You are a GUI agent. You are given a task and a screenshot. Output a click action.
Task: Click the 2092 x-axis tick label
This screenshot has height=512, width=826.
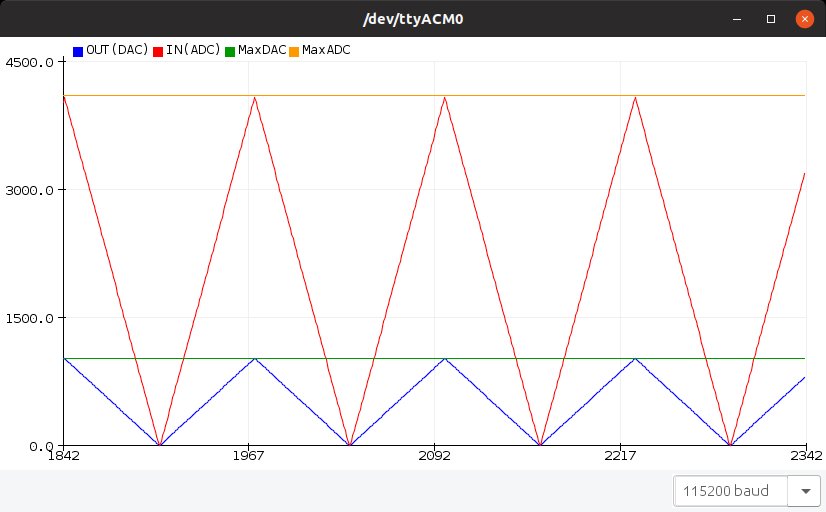point(434,456)
